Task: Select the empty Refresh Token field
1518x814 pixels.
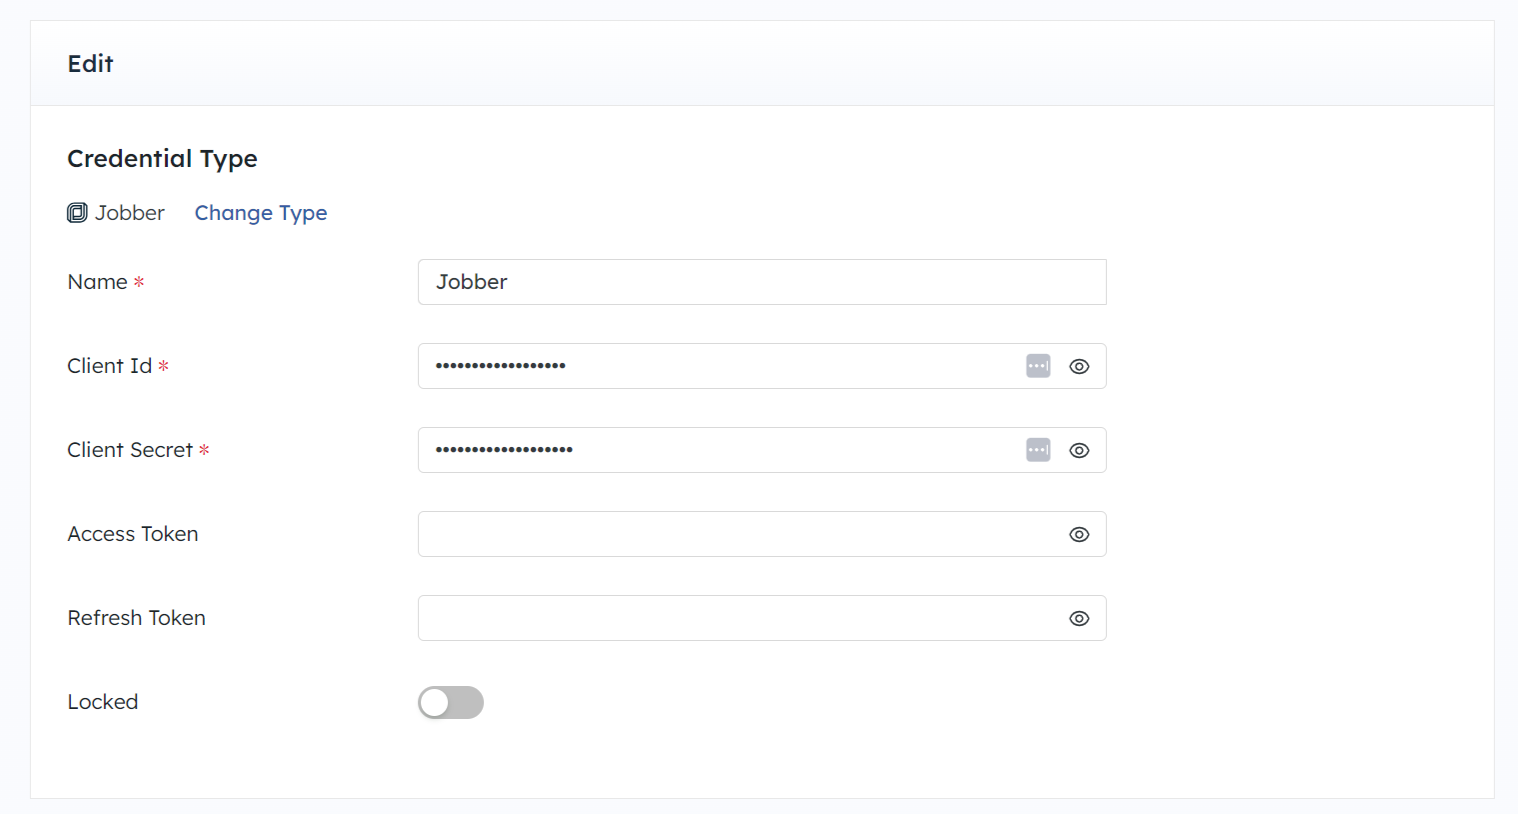Action: pyautogui.click(x=740, y=618)
